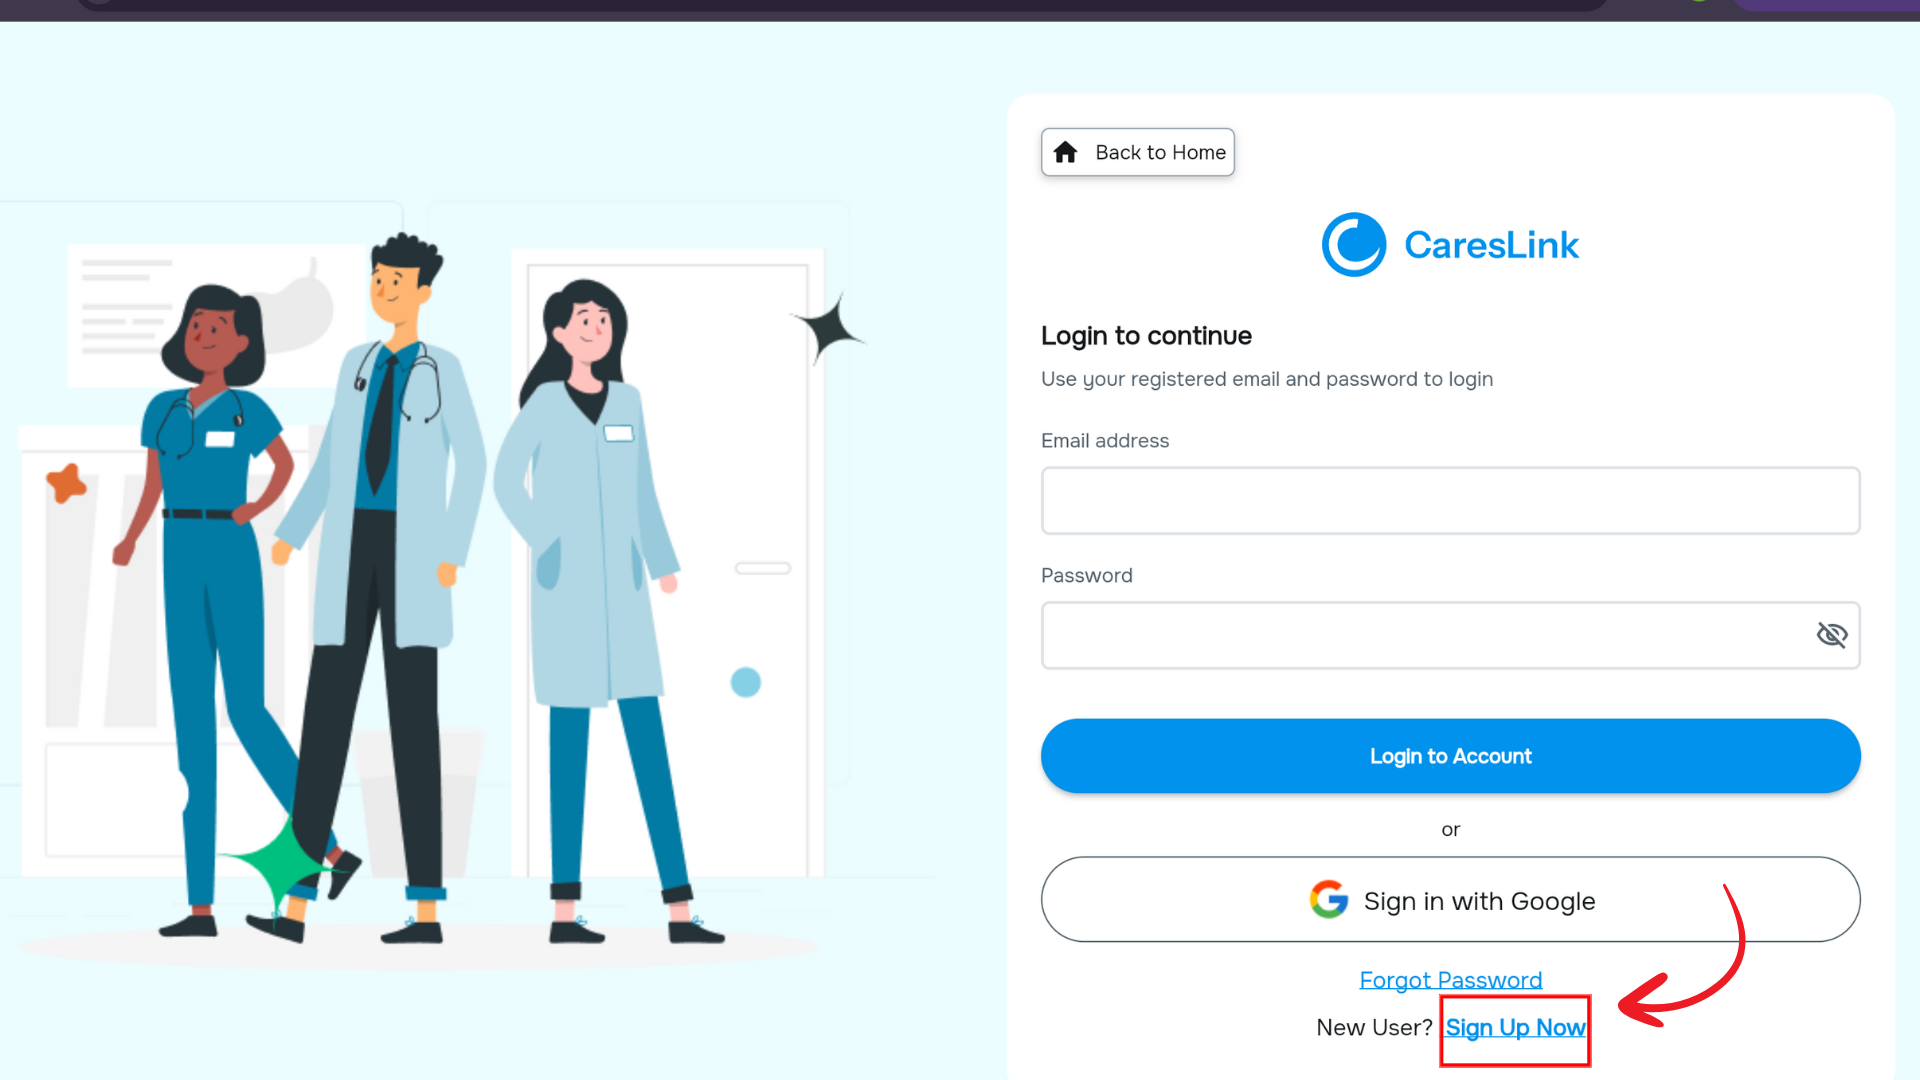Screen dimensions: 1920x1080
Task: Click the Google G logo icon
Action: (x=1329, y=900)
